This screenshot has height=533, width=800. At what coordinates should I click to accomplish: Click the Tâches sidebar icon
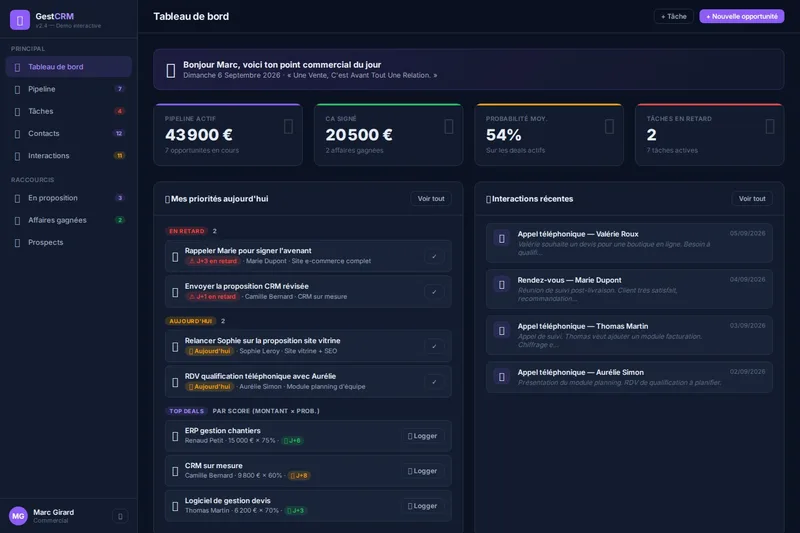click(x=17, y=112)
